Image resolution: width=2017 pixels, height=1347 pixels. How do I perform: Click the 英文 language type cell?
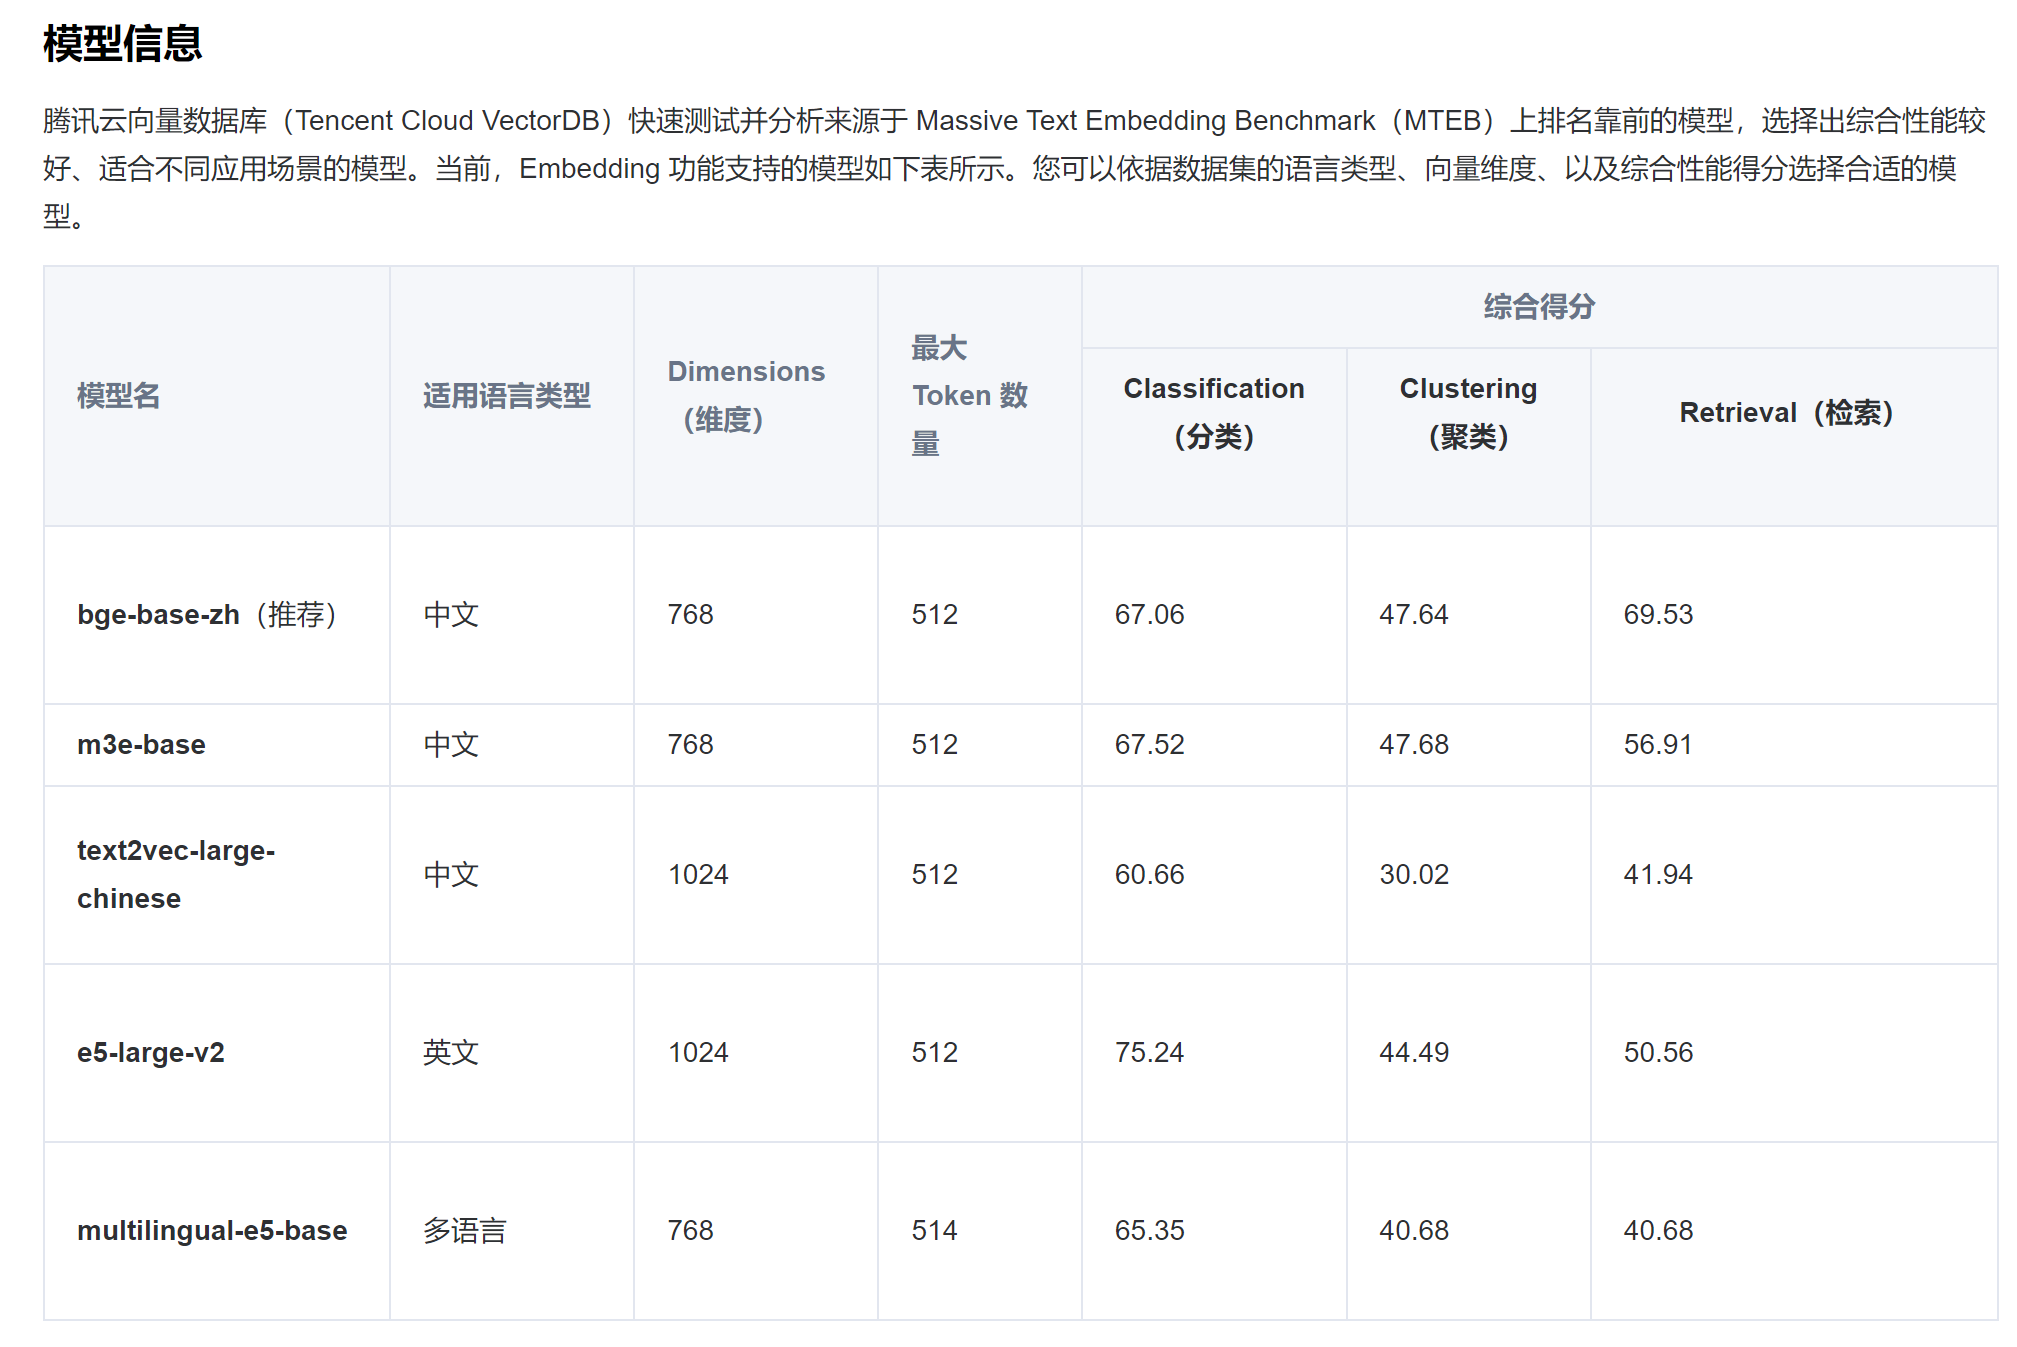(450, 1052)
